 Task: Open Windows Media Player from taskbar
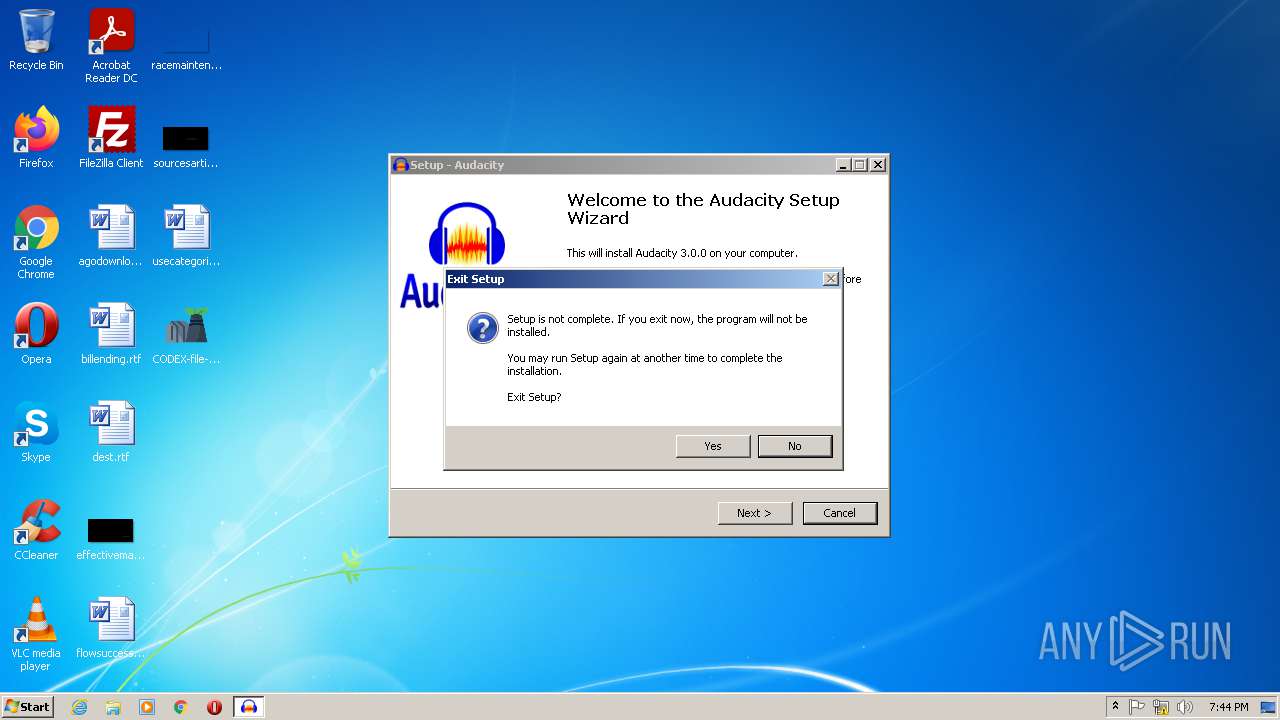click(x=147, y=707)
